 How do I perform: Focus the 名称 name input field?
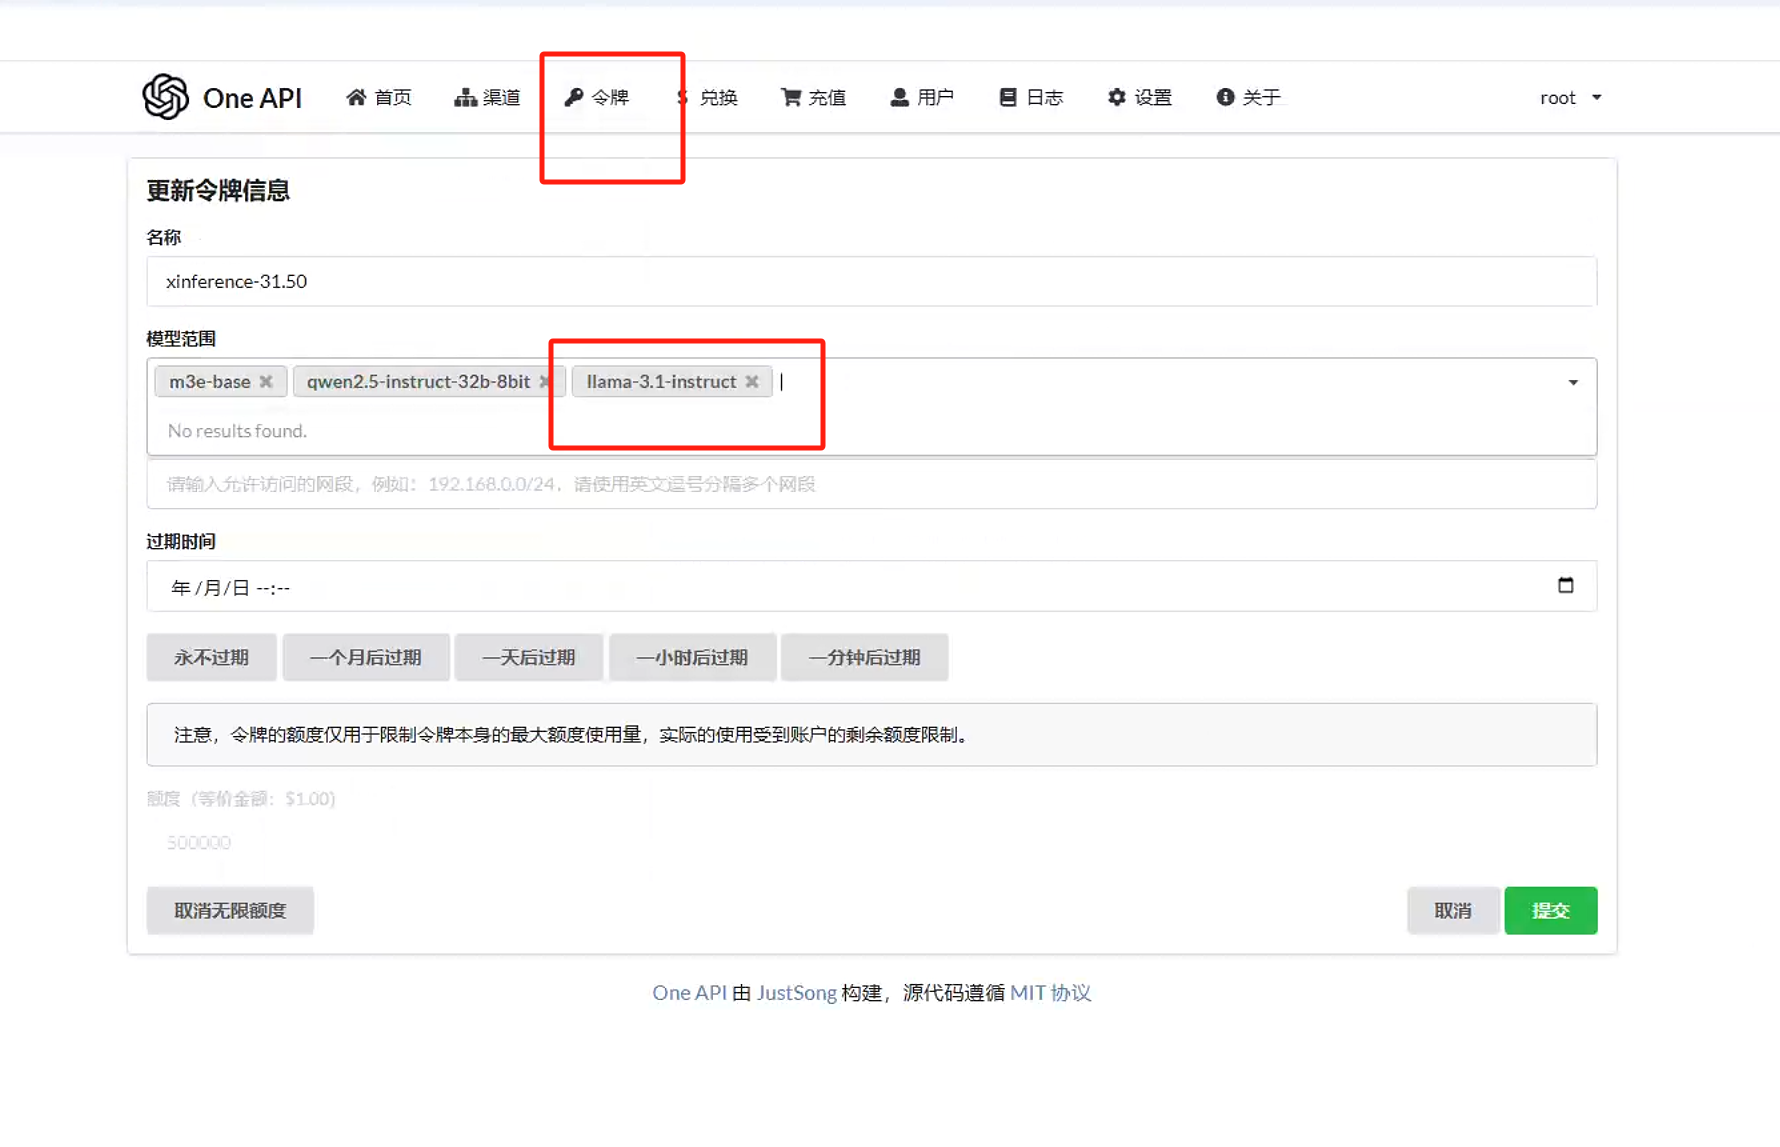(870, 282)
